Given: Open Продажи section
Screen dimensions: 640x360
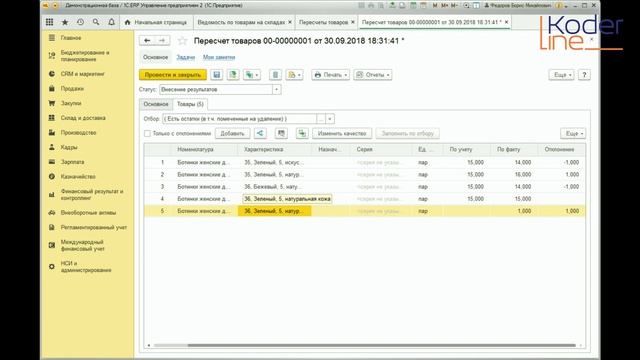Looking at the screenshot, I should point(72,89).
